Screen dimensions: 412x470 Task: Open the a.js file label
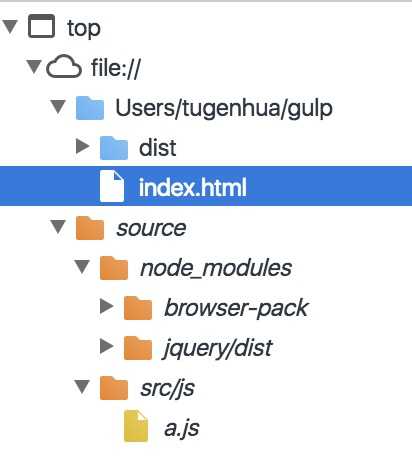182,428
